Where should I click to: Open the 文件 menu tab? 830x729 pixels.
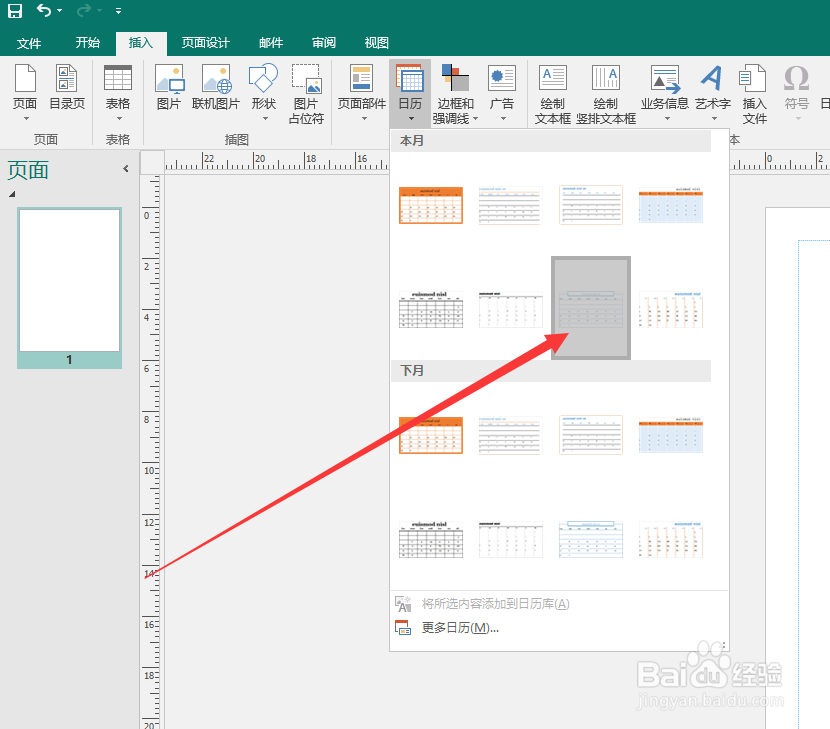click(x=29, y=43)
